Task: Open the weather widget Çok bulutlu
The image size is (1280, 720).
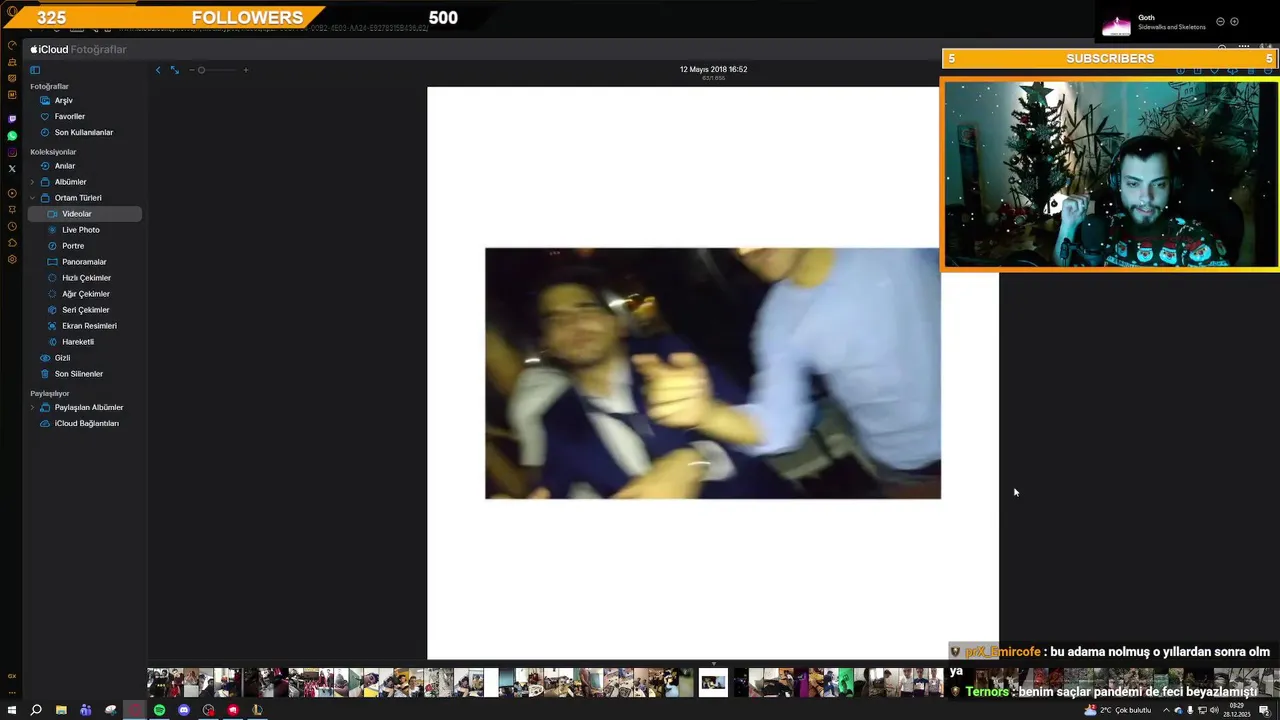Action: (x=1117, y=710)
